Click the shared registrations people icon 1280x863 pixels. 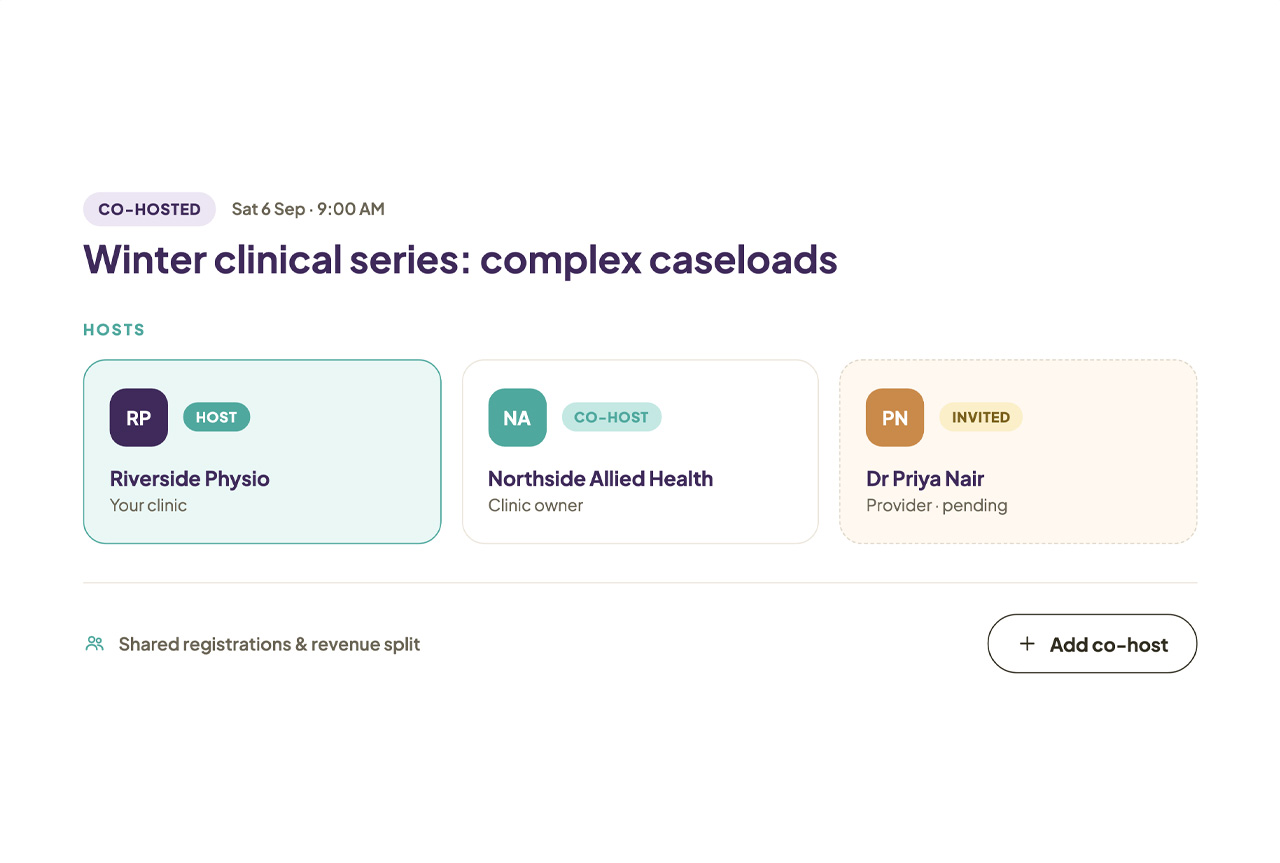95,644
